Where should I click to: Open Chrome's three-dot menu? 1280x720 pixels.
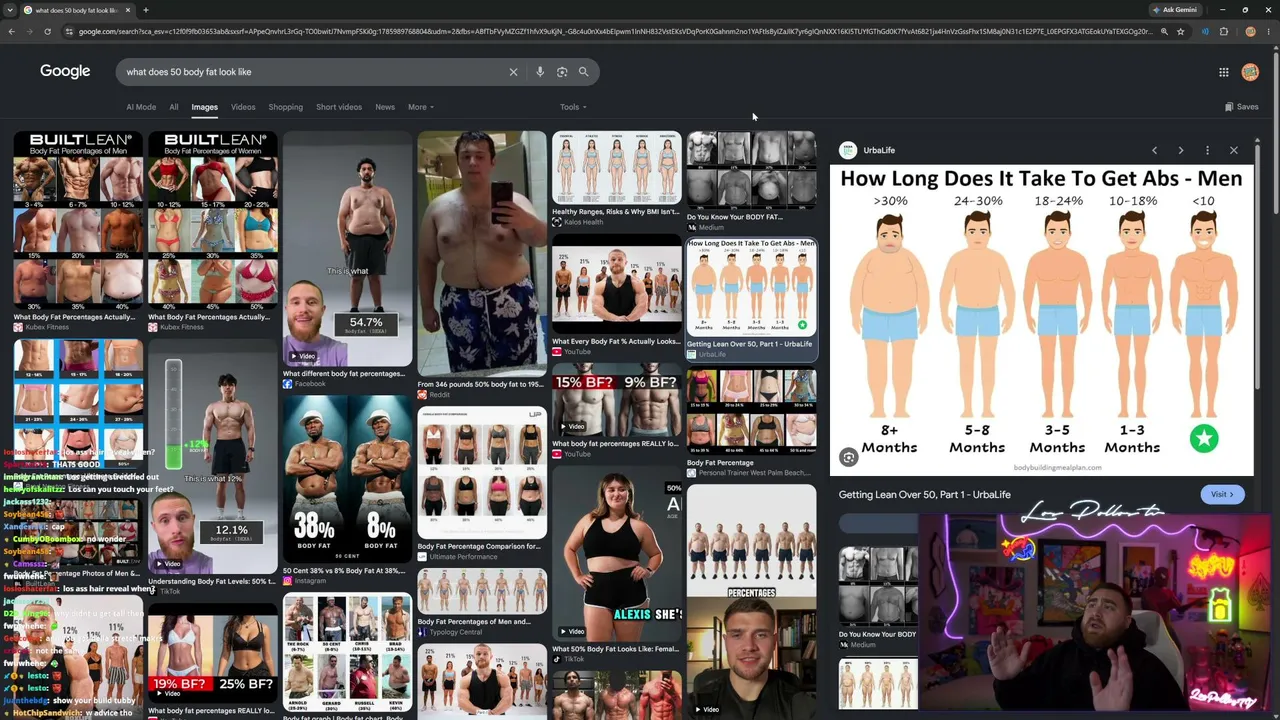pyautogui.click(x=1268, y=32)
